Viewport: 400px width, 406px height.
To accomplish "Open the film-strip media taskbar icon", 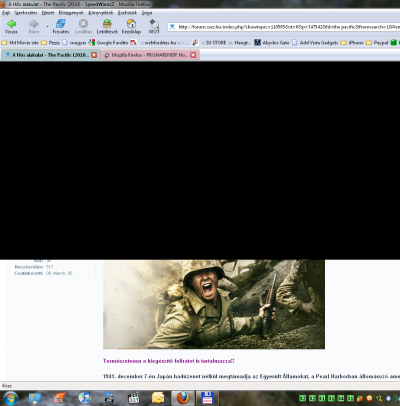I will [x=109, y=398].
